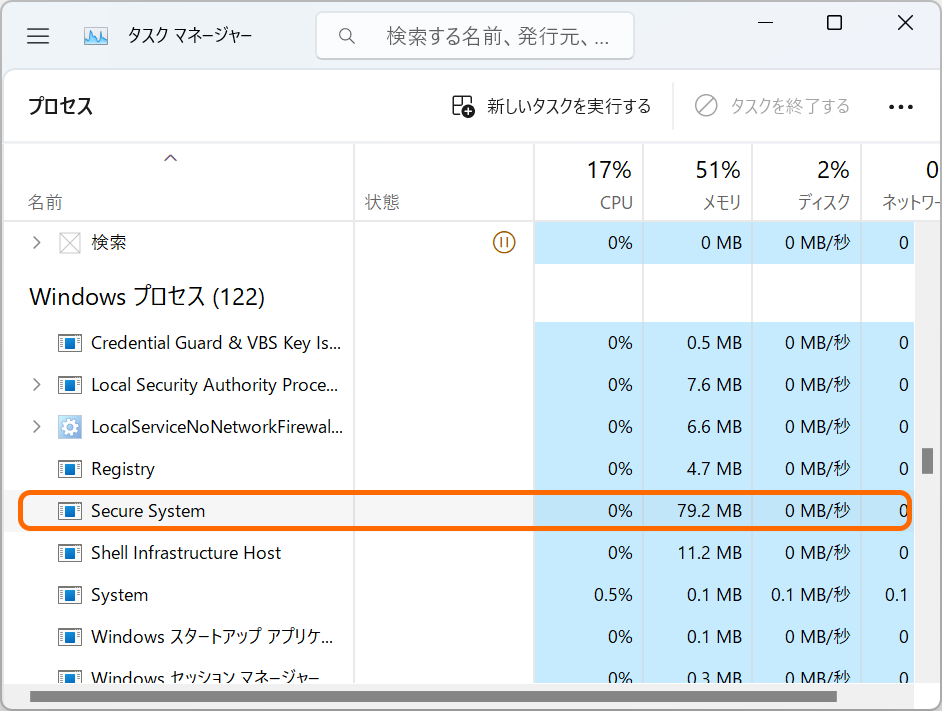Expand the LocalServiceNoNetworkFirewall process entry
The width and height of the screenshot is (942, 711).
tap(36, 426)
